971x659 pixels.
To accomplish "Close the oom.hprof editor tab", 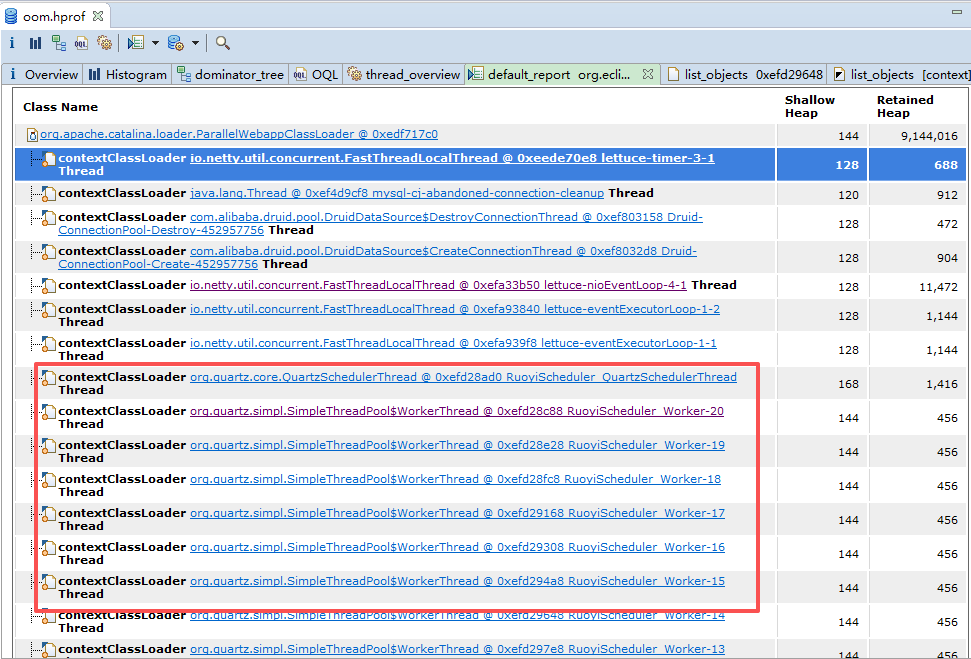I will coord(98,16).
